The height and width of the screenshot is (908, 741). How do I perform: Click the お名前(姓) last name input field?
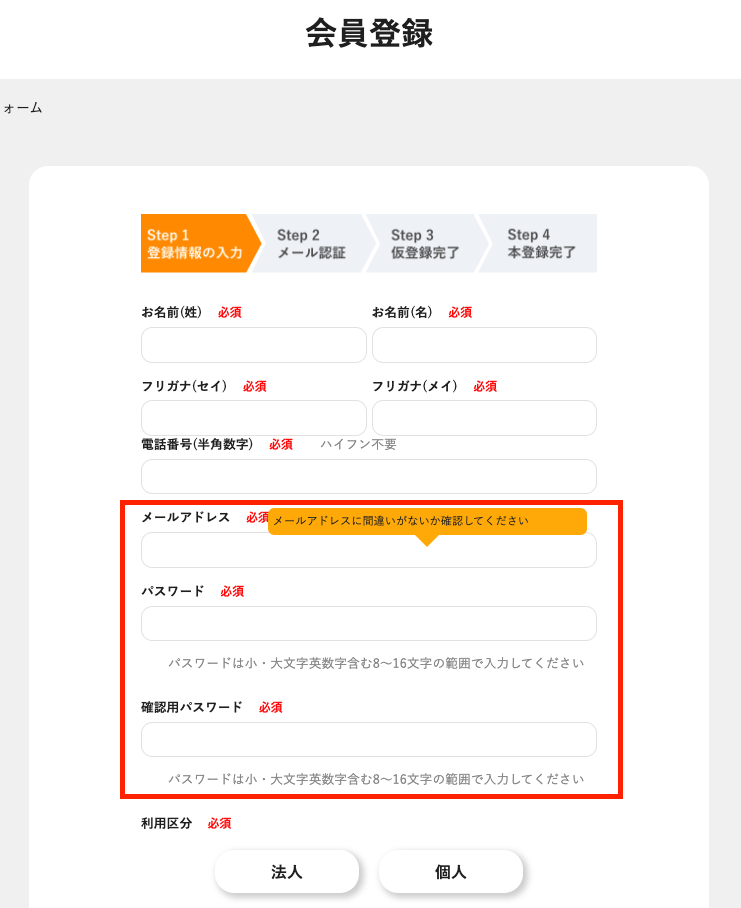tap(254, 345)
